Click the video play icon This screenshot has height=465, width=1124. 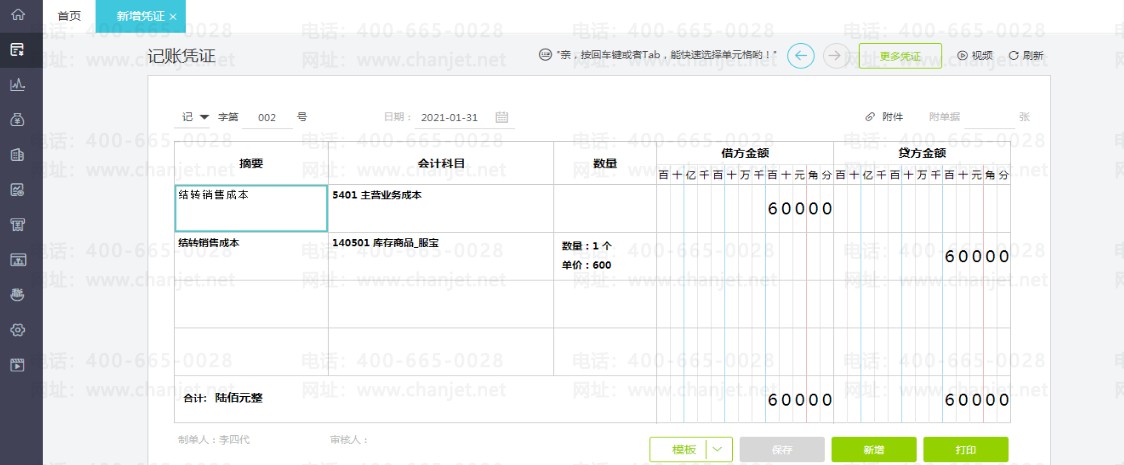pyautogui.click(x=963, y=56)
